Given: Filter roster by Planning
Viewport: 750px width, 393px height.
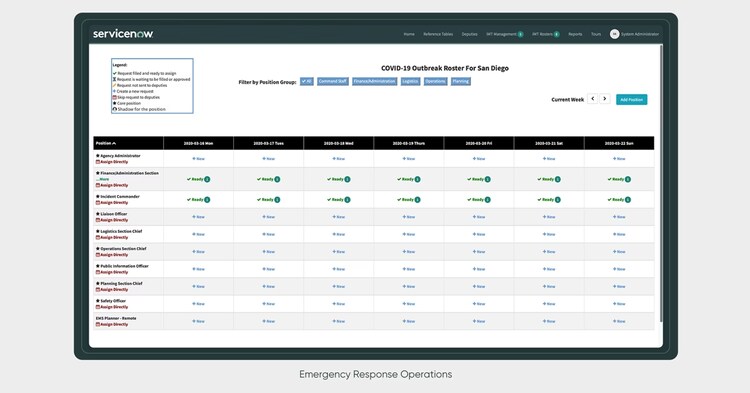Looking at the screenshot, I should pyautogui.click(x=461, y=81).
